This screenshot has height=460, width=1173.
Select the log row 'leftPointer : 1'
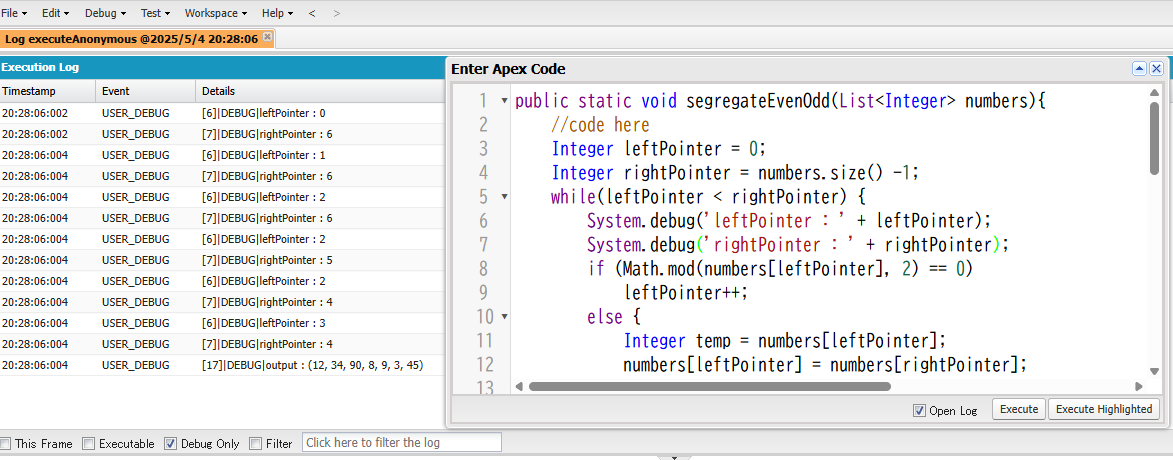point(222,155)
